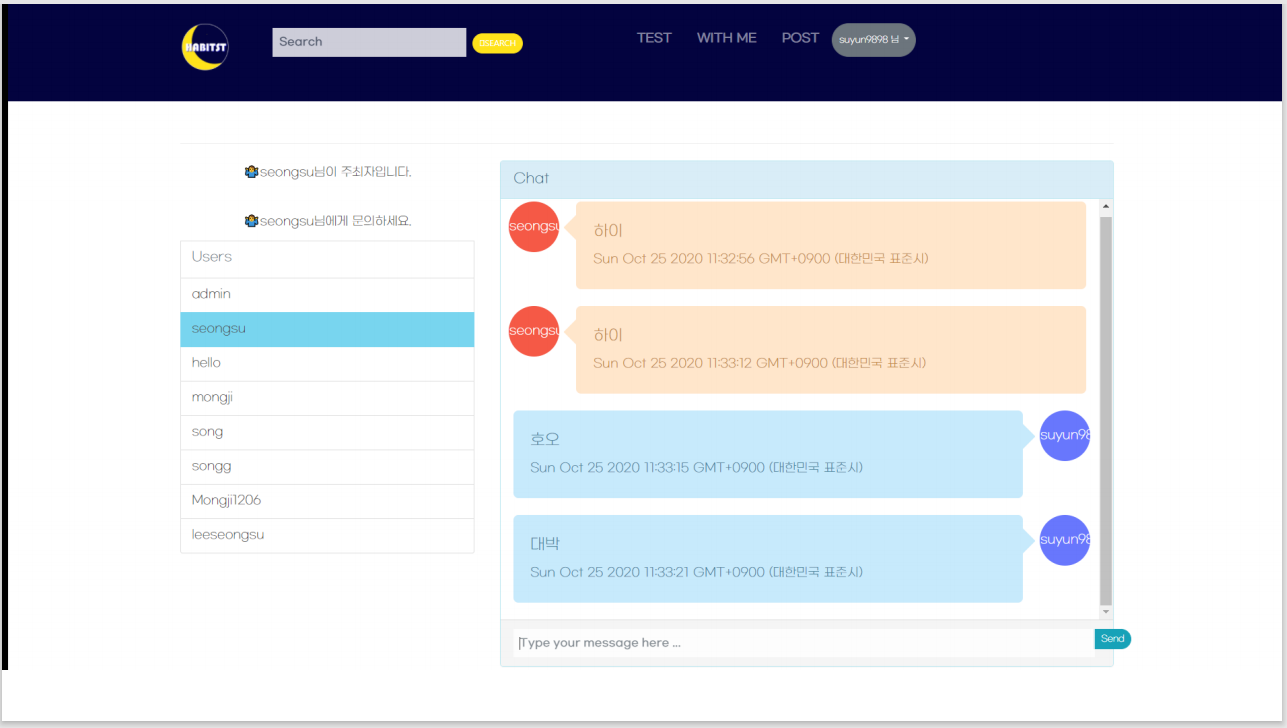
Task: Send the chat message
Action: [1112, 639]
